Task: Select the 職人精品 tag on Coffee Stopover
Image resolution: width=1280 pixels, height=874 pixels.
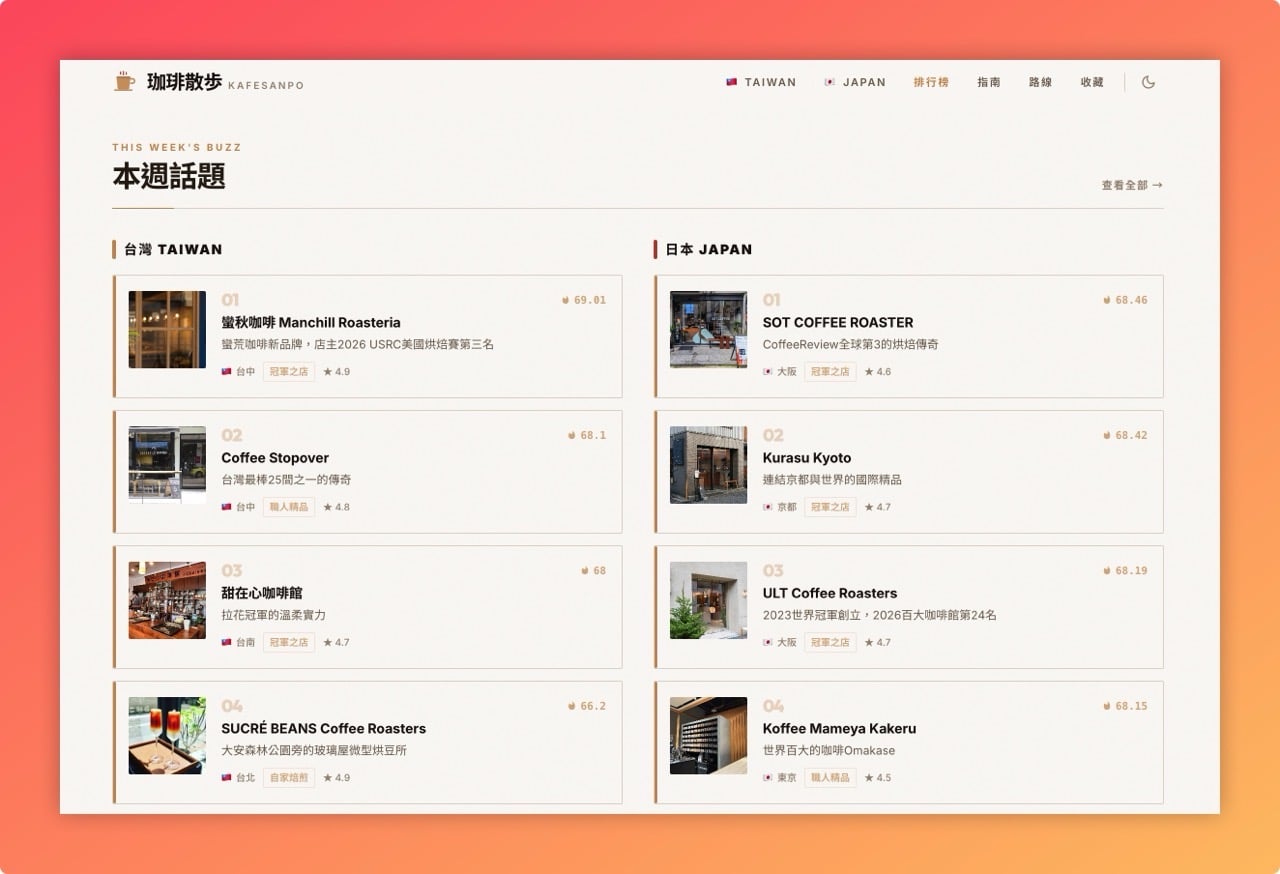Action: [x=289, y=507]
